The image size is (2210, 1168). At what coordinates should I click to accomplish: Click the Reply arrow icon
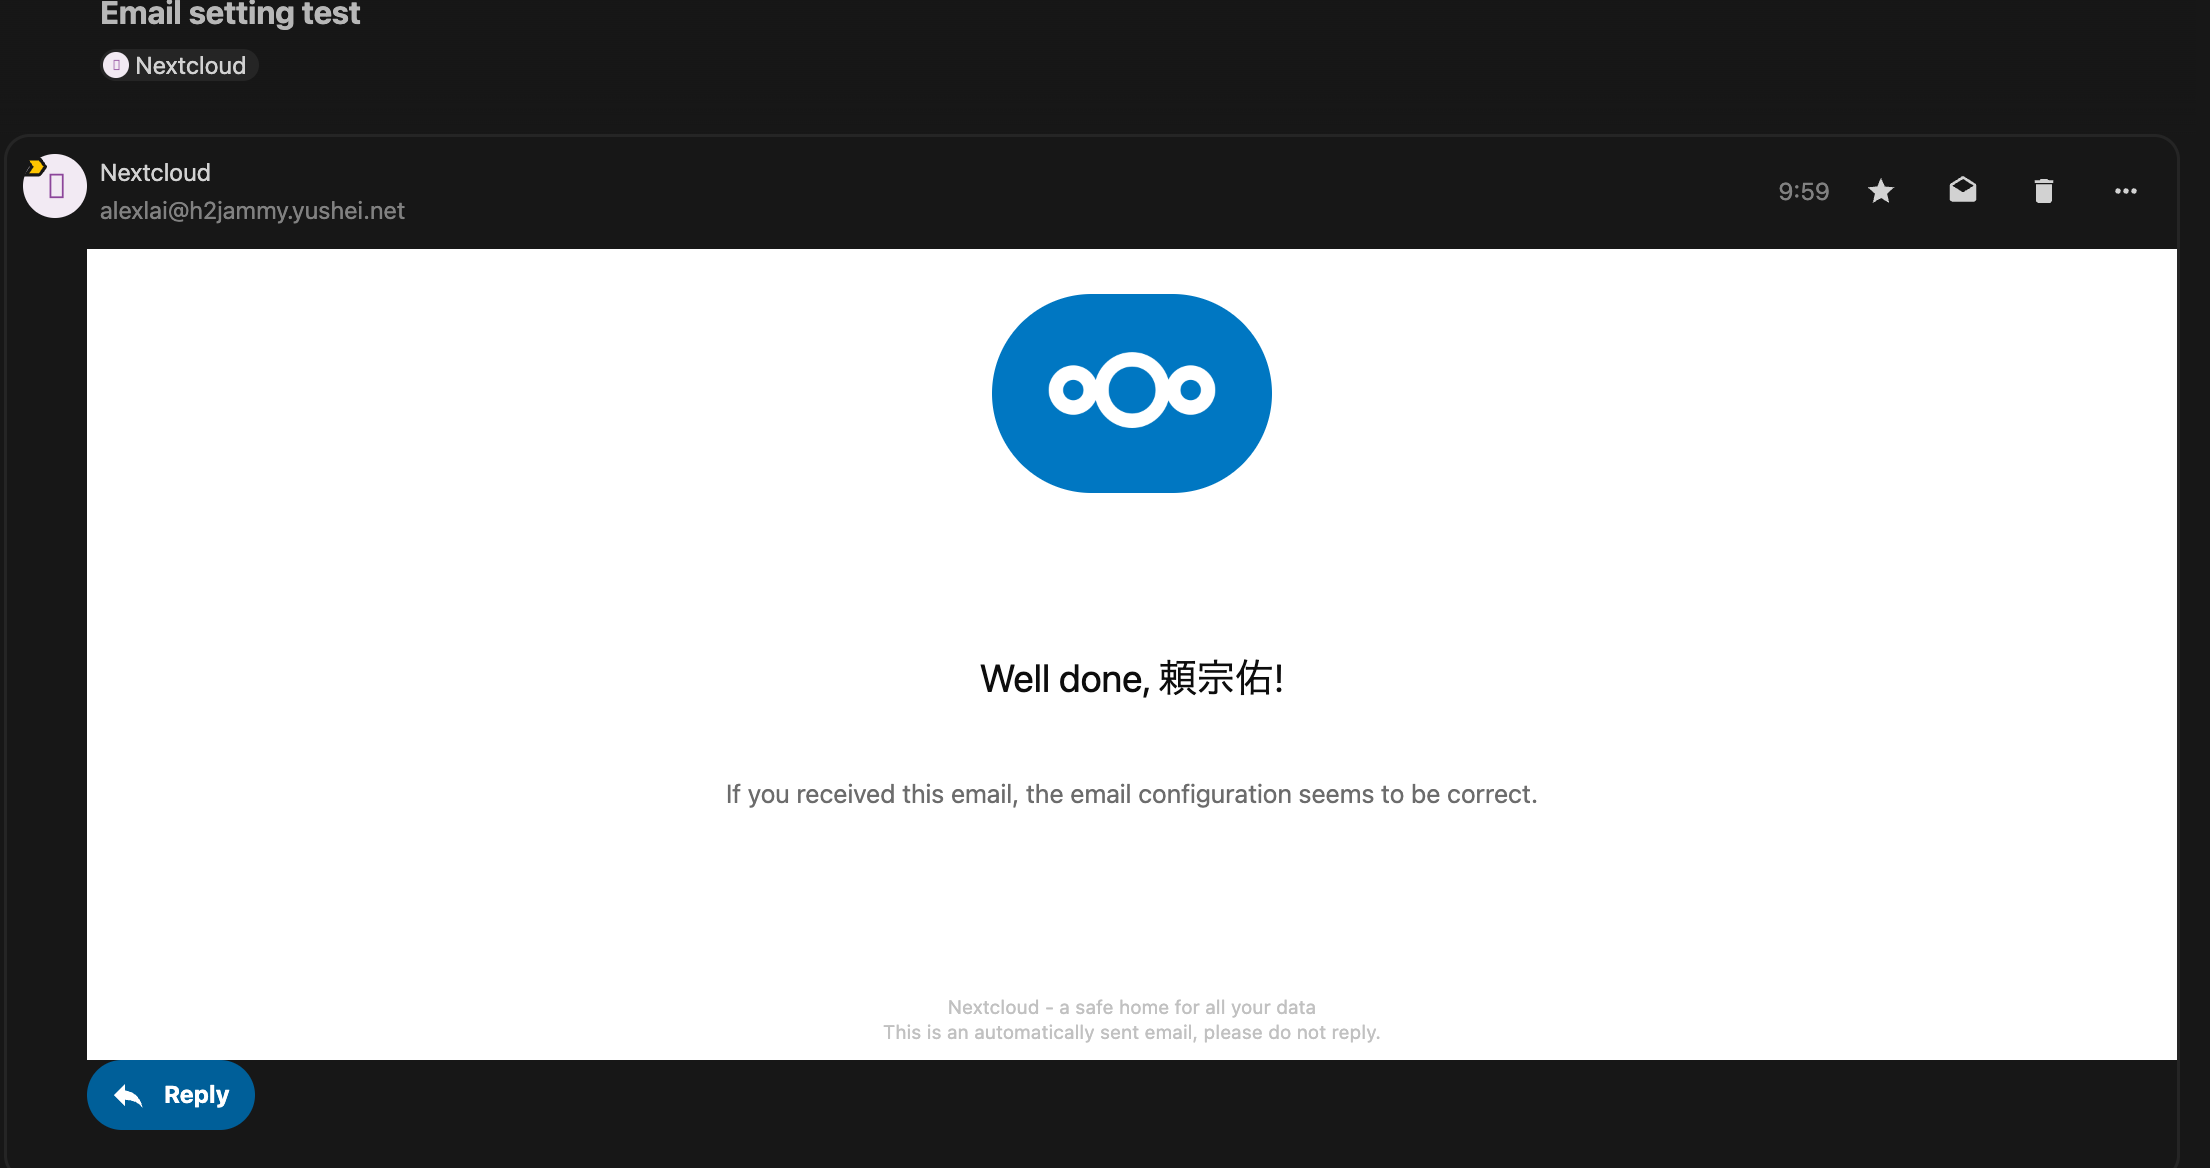[x=127, y=1095]
